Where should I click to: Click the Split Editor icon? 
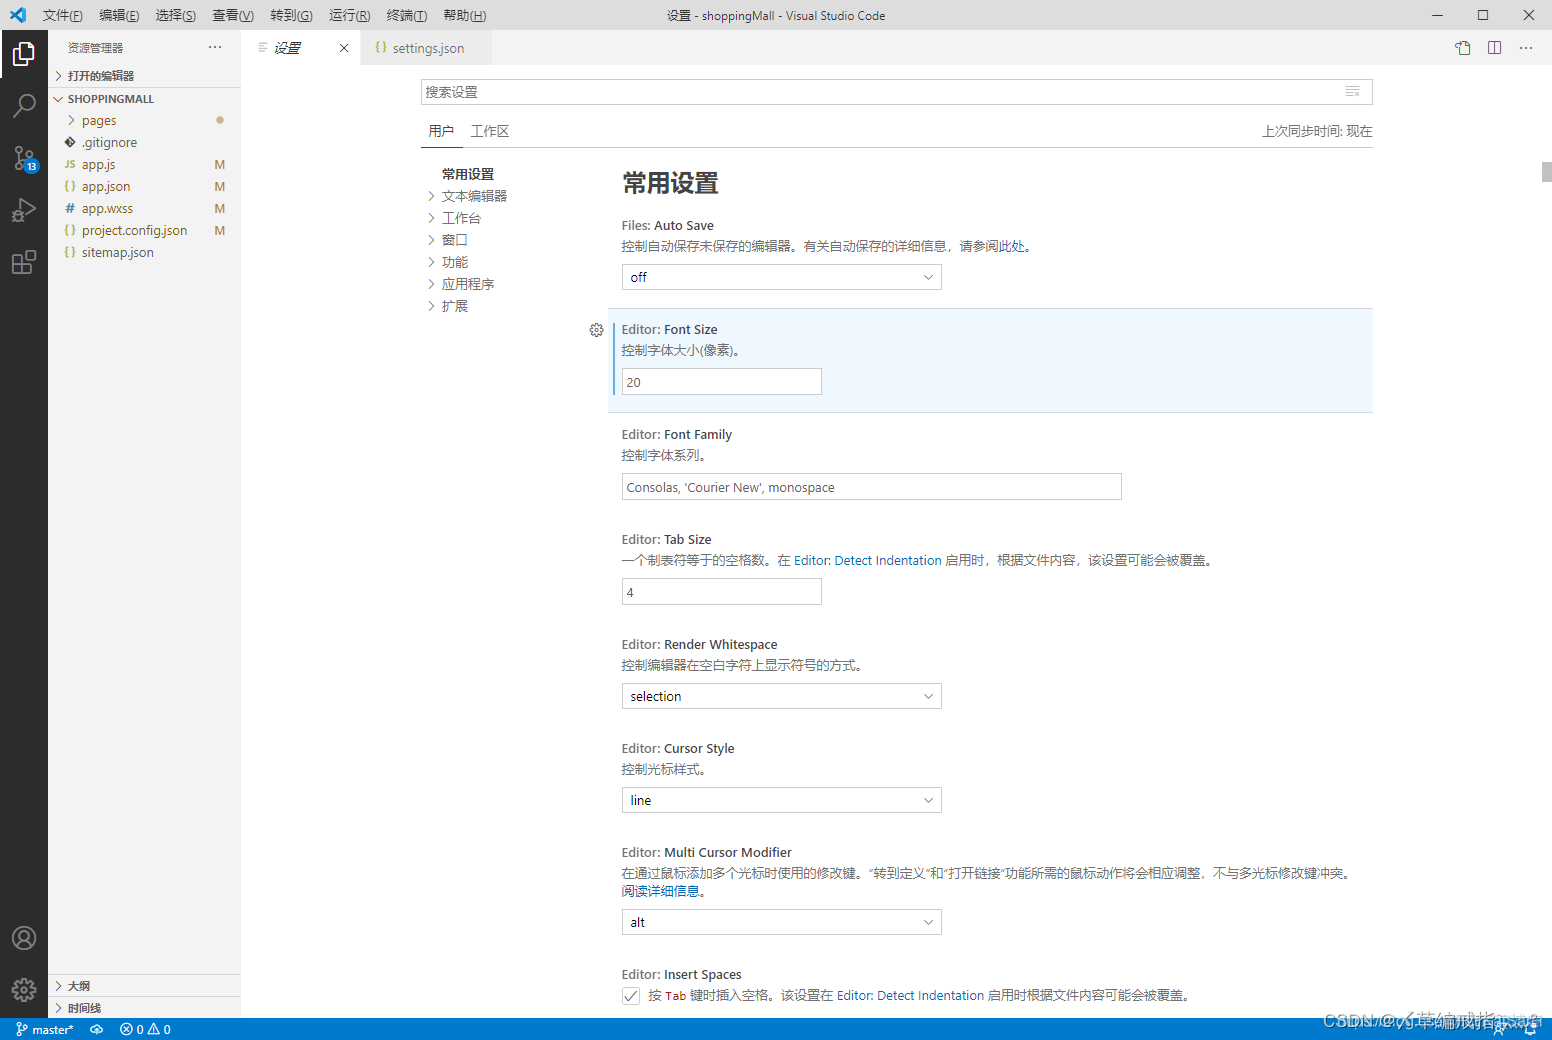click(1494, 48)
